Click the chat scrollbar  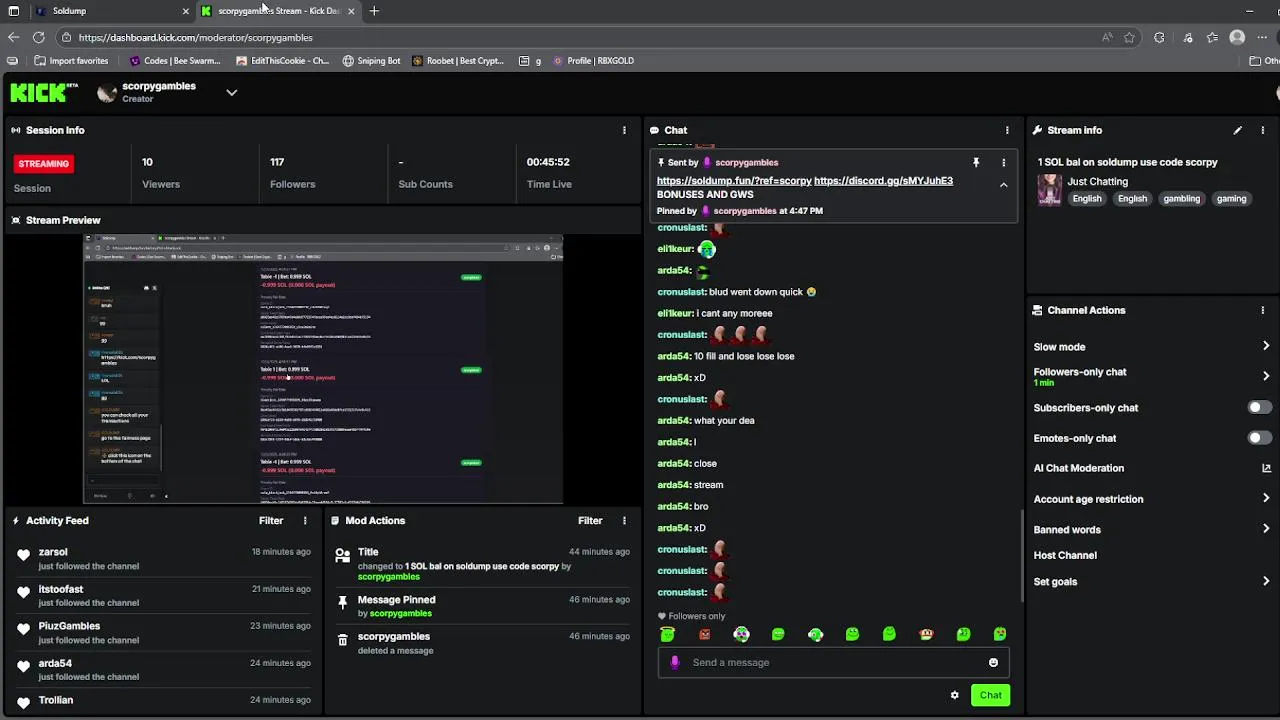(x=1021, y=555)
